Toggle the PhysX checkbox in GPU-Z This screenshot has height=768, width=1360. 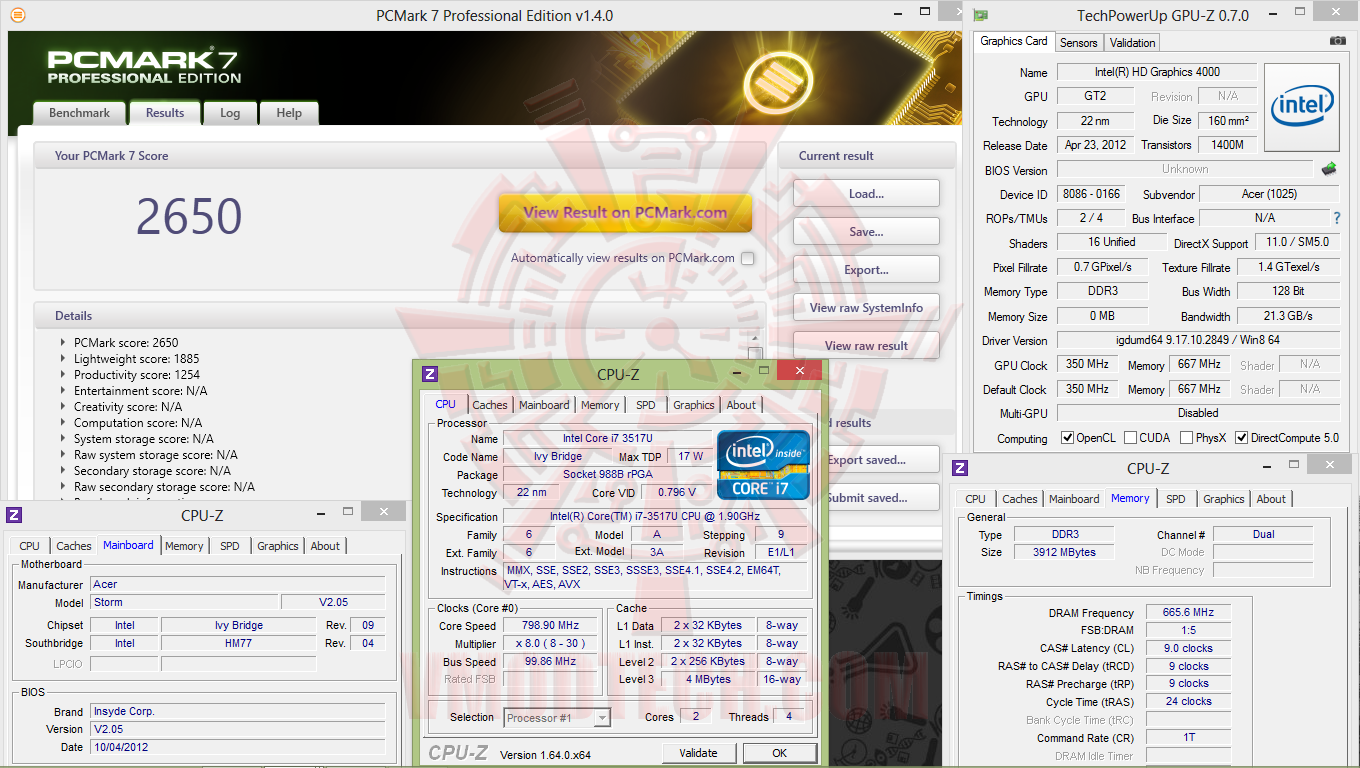pos(1186,438)
